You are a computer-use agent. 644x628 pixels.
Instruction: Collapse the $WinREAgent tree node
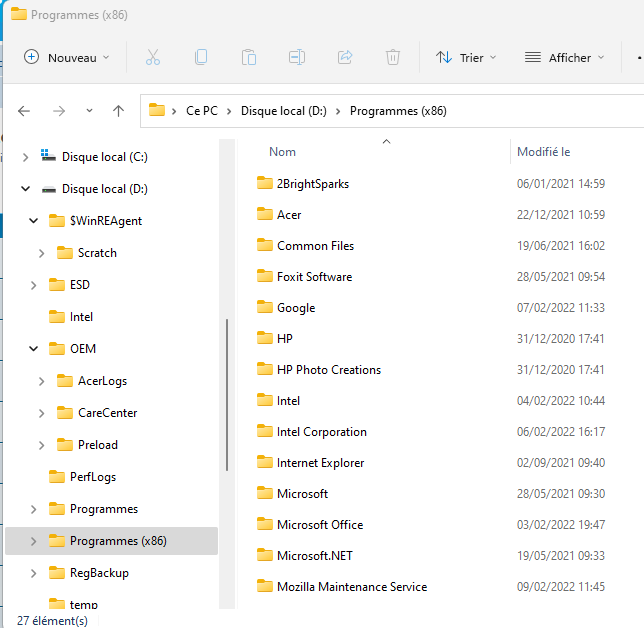click(34, 221)
